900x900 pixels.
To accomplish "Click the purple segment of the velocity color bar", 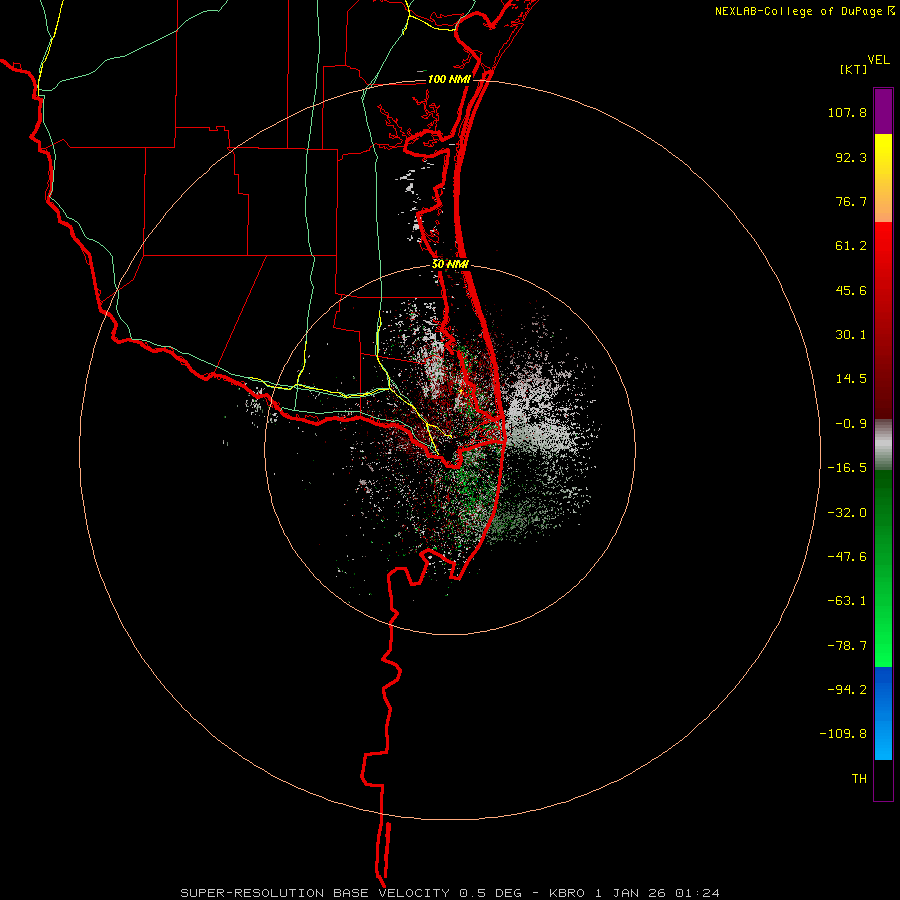I will pos(883,111).
